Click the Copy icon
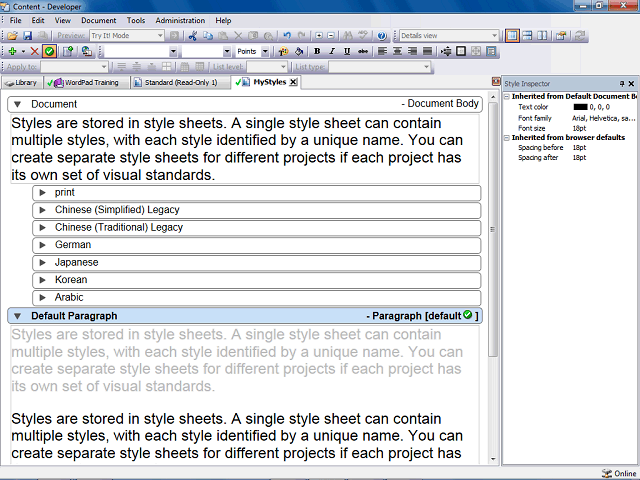The width and height of the screenshot is (640, 480). coord(208,36)
